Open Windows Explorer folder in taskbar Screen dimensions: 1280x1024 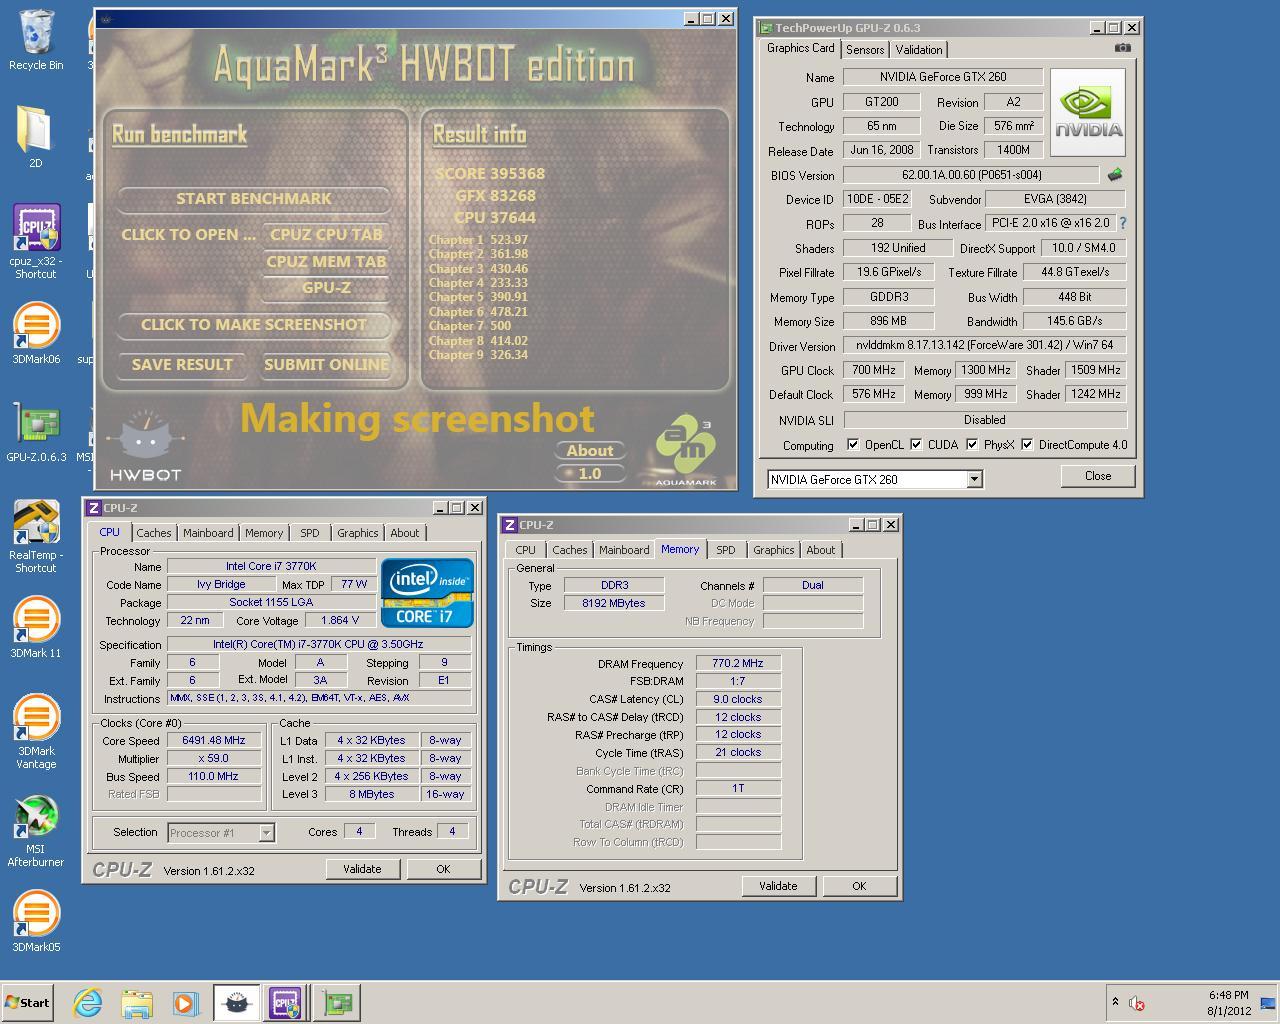click(137, 1002)
